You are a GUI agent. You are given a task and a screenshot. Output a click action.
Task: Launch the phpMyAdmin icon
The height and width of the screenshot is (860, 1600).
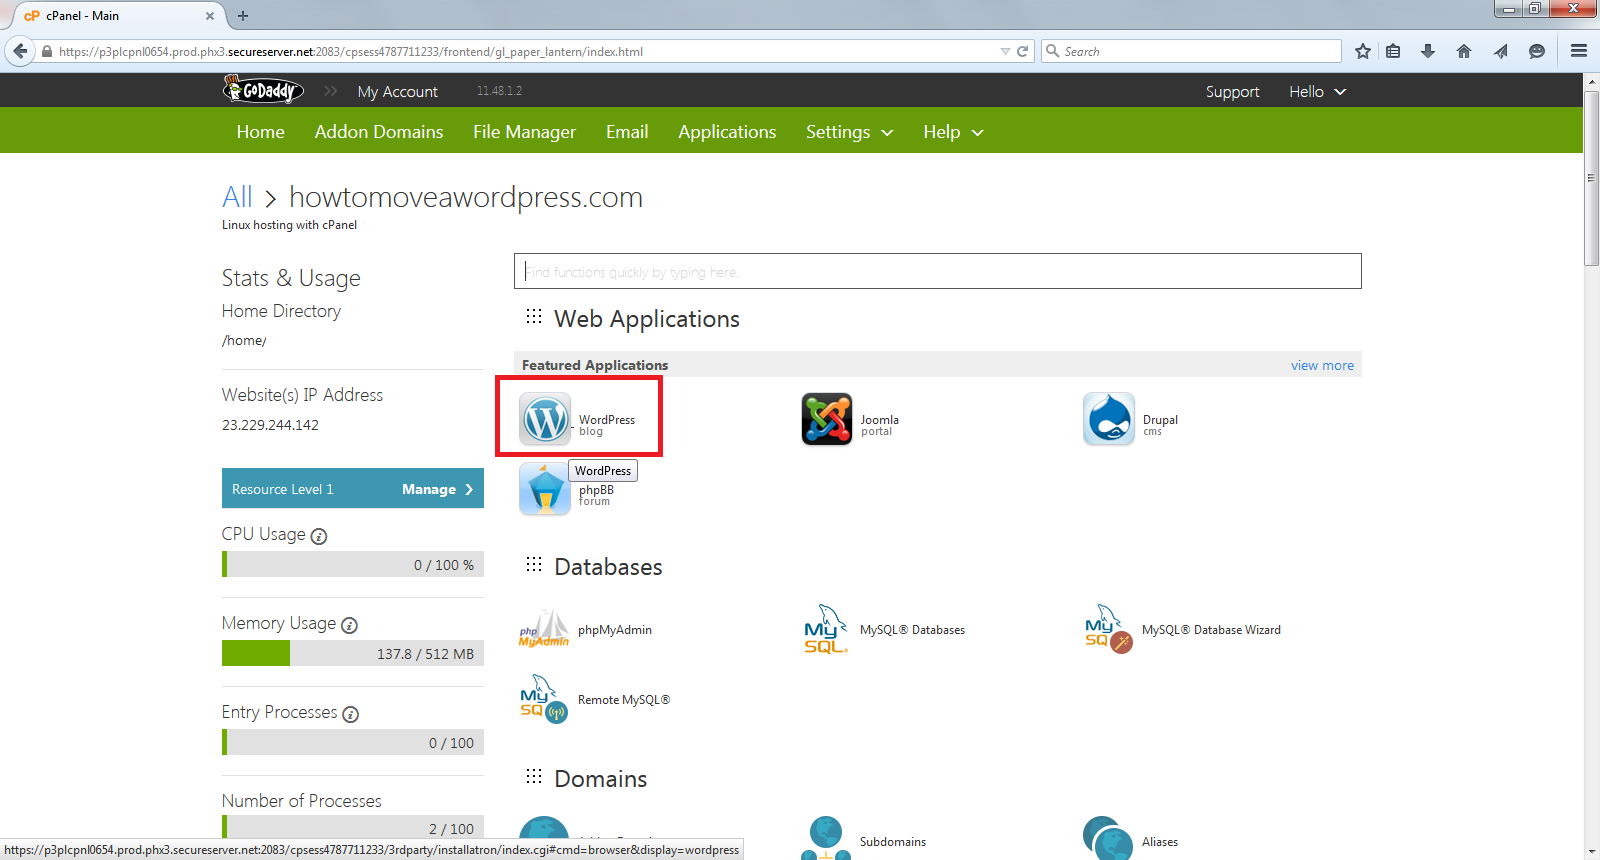pyautogui.click(x=544, y=630)
